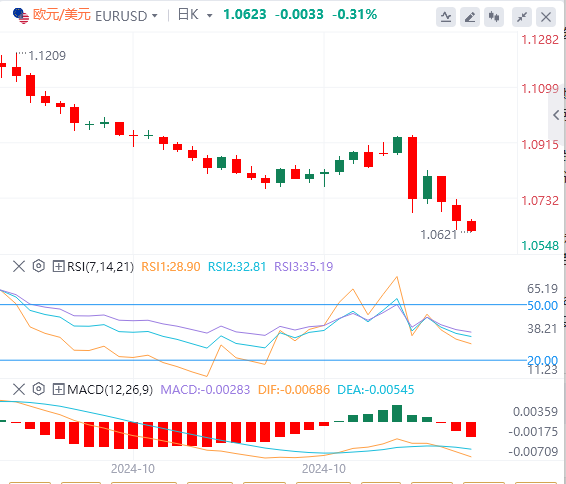The width and height of the screenshot is (566, 484).
Task: Close the chart with top X button
Action: (x=546, y=17)
